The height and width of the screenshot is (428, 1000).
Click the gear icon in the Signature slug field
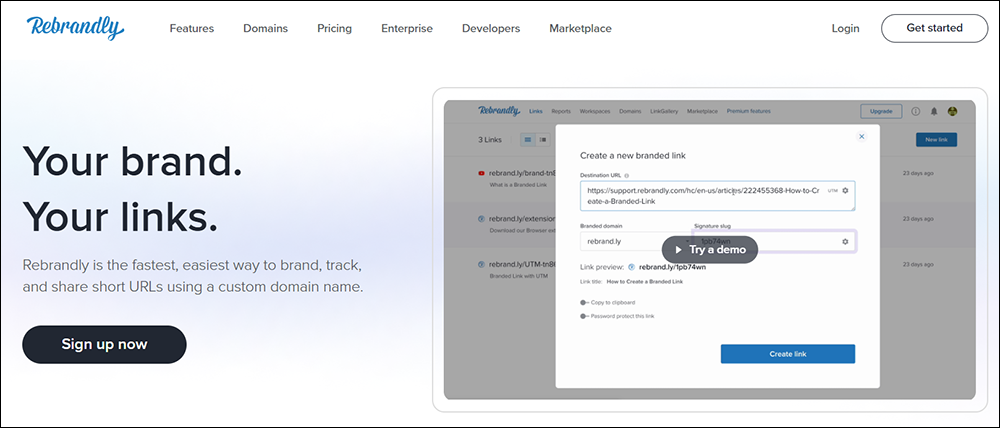click(846, 242)
